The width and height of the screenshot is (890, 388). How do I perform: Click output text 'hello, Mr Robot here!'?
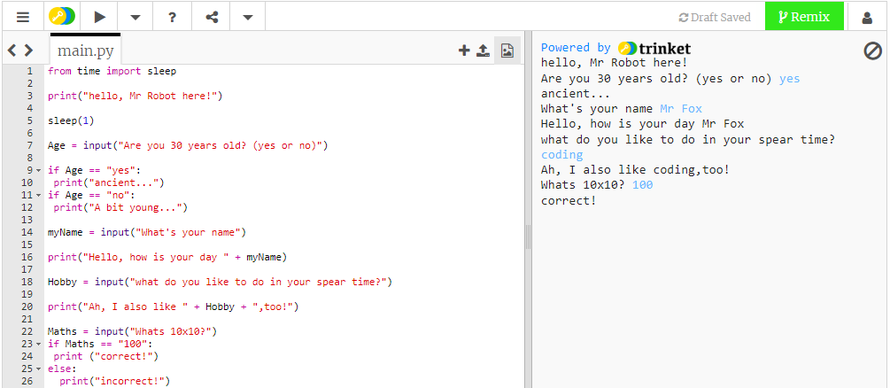614,63
